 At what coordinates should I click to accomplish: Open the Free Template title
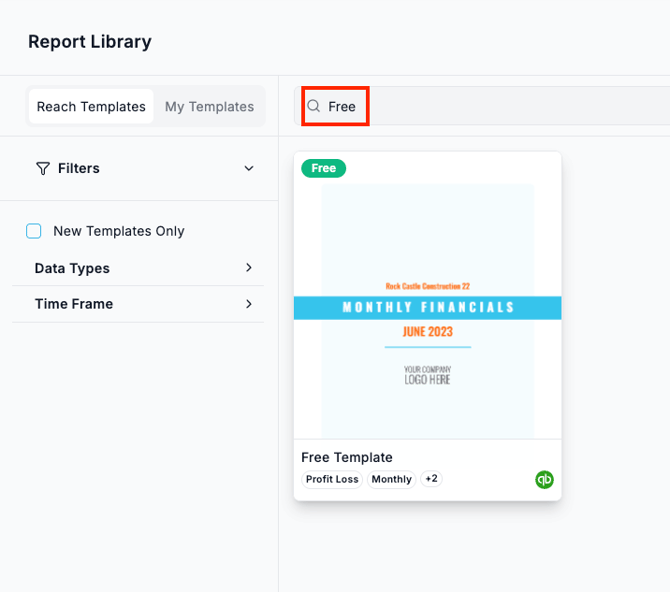tap(347, 457)
